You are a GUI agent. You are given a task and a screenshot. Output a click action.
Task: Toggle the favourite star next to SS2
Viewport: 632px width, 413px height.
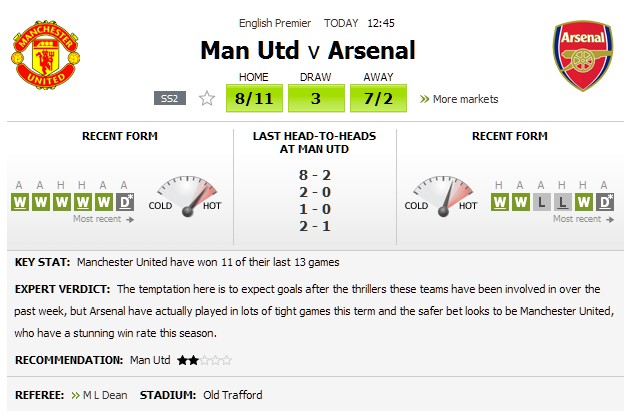point(207,98)
